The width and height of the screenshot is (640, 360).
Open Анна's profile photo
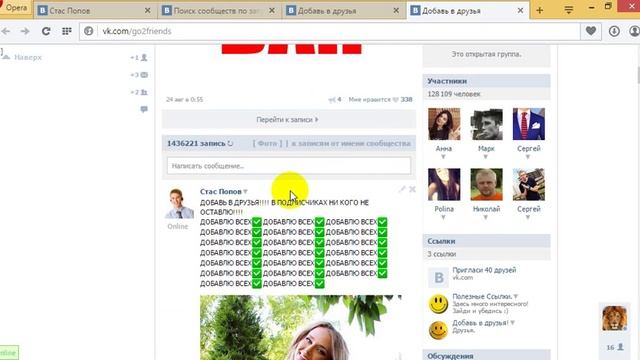[x=444, y=124]
